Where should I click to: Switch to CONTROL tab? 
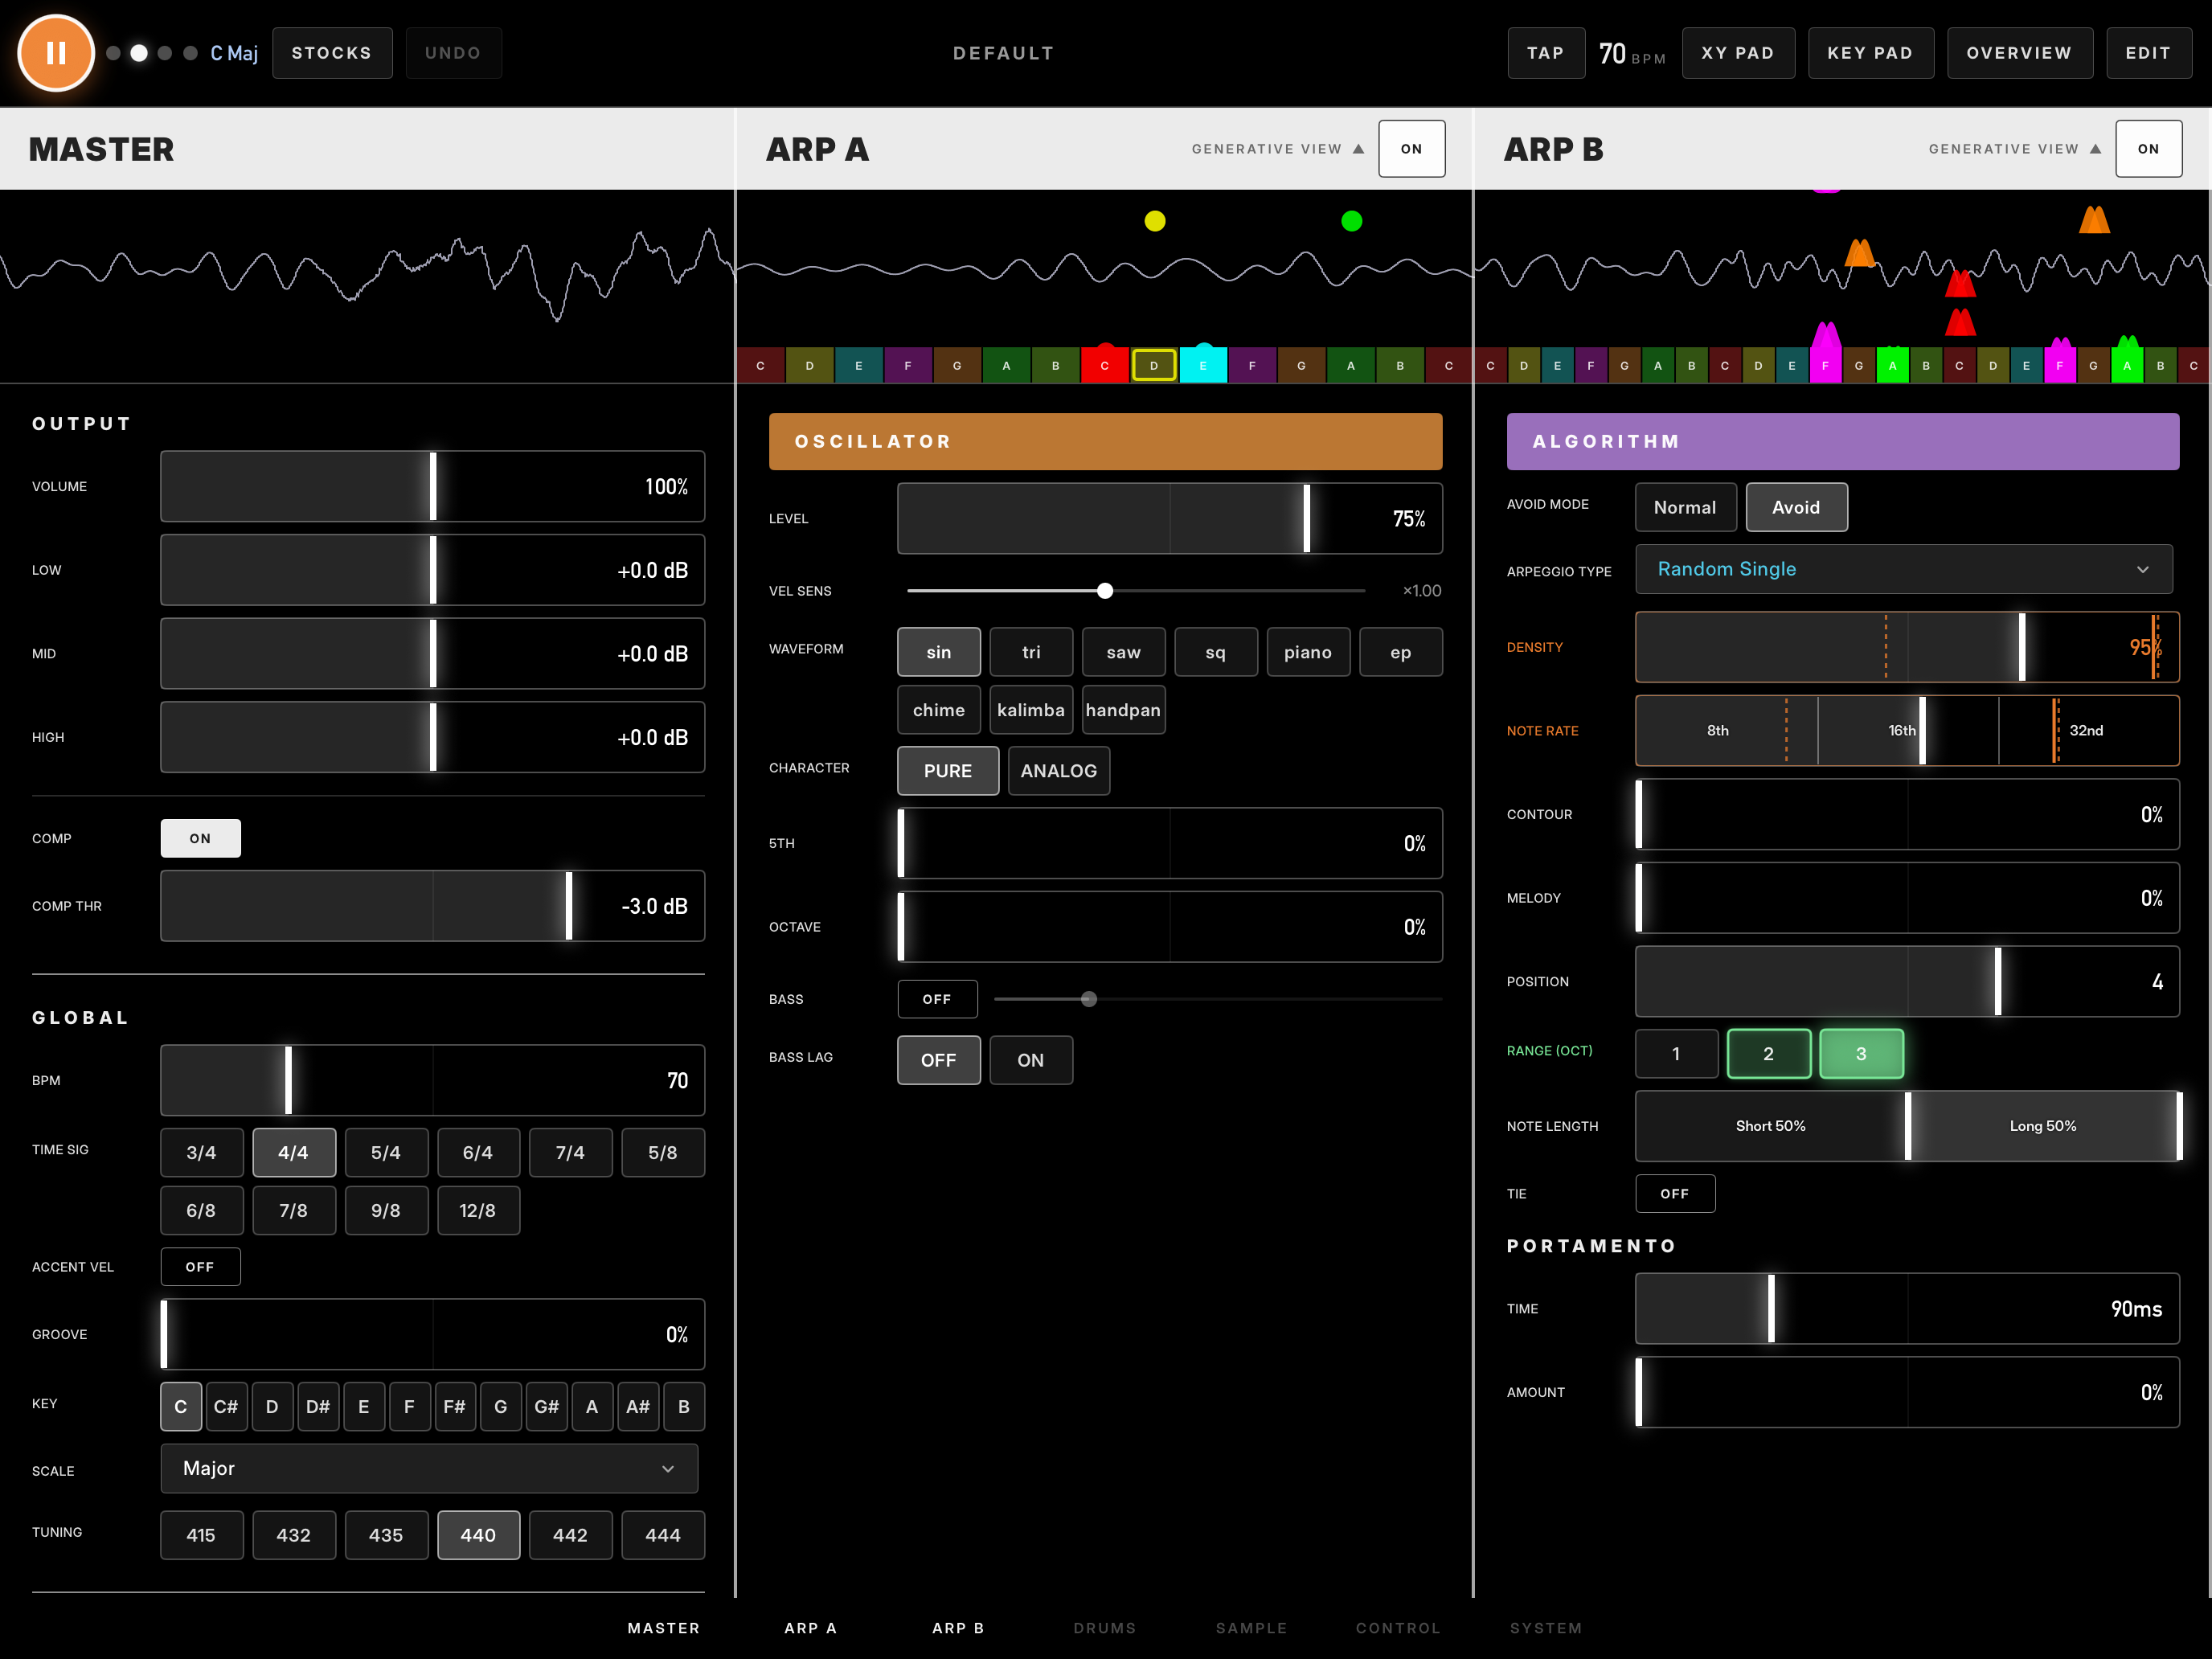1398,1628
